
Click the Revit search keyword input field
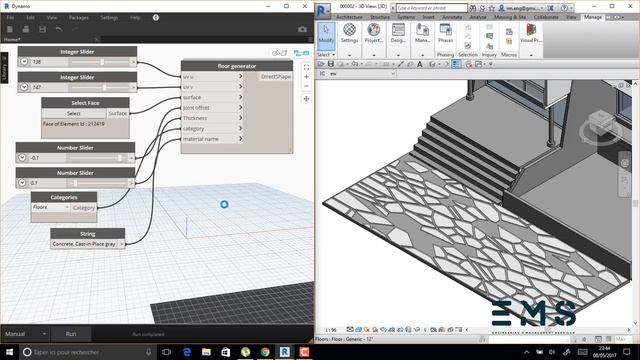(431, 8)
